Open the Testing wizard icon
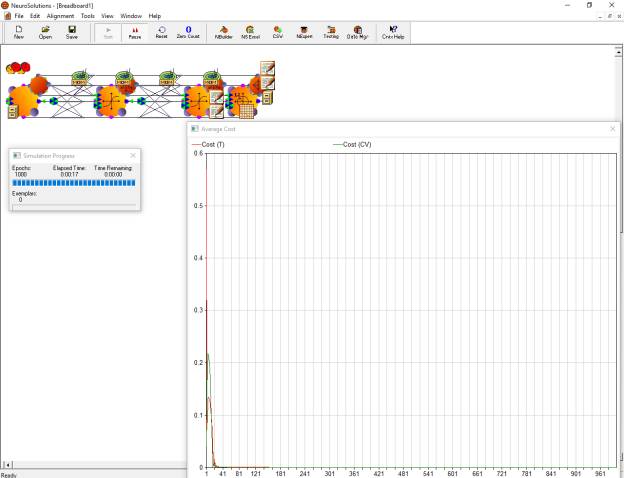 (330, 32)
